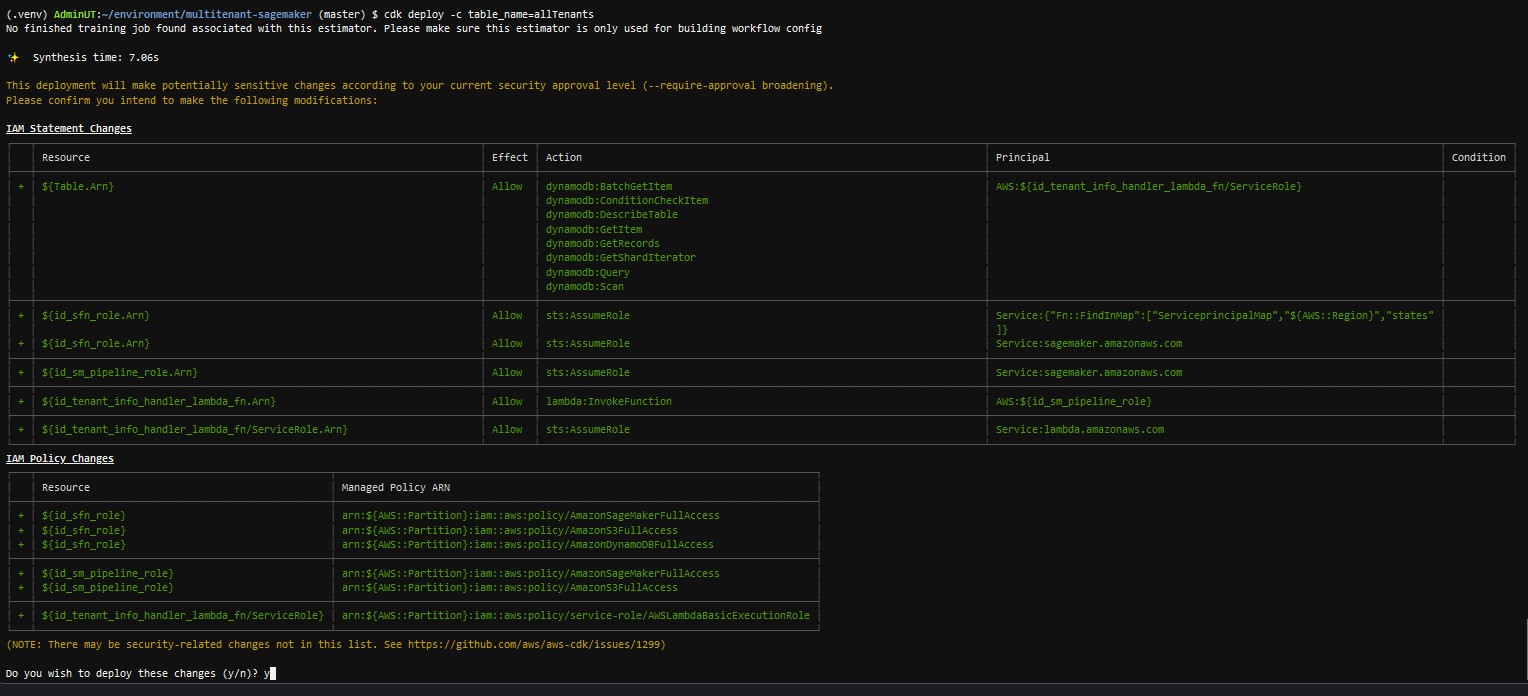Click the AWS:${id_tenant_info_handler_lambda_fn/ServiceRole} principal
This screenshot has width=1528, height=696.
(x=1149, y=187)
